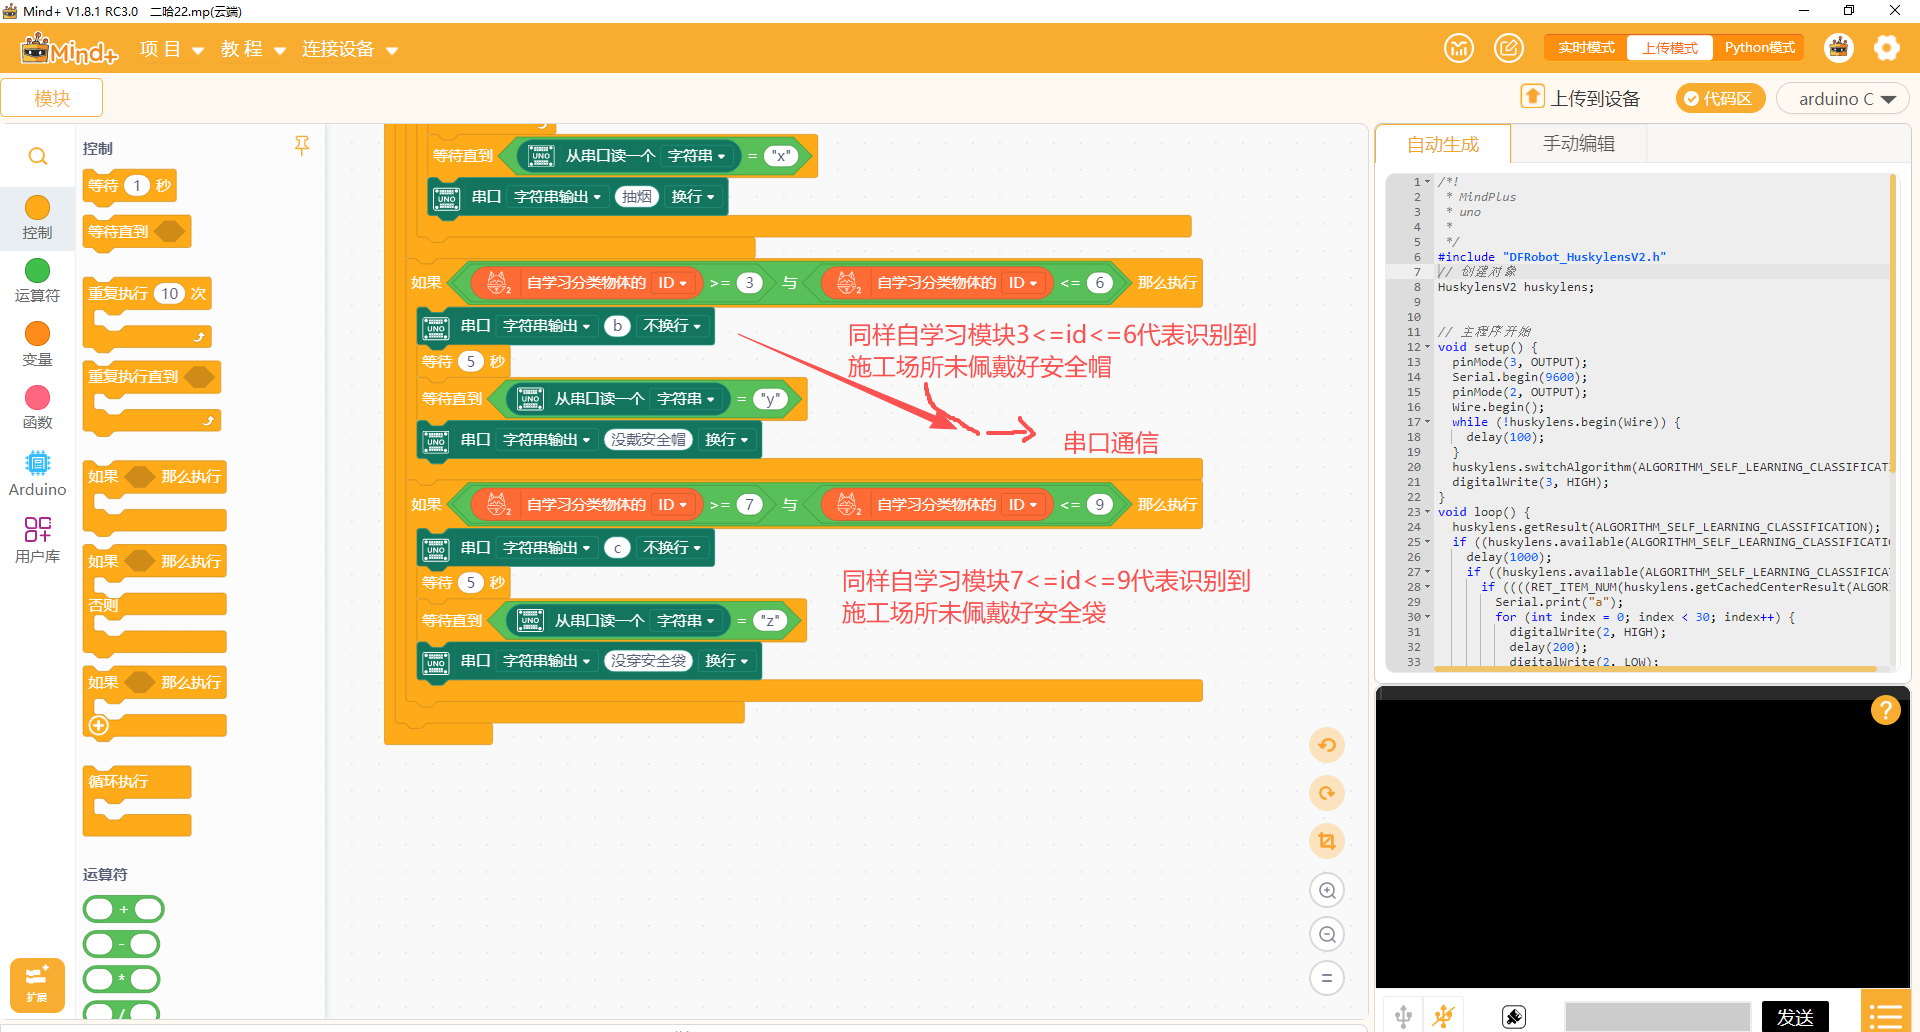
Task: Click the redo arrow beside the canvas
Action: point(1327,793)
